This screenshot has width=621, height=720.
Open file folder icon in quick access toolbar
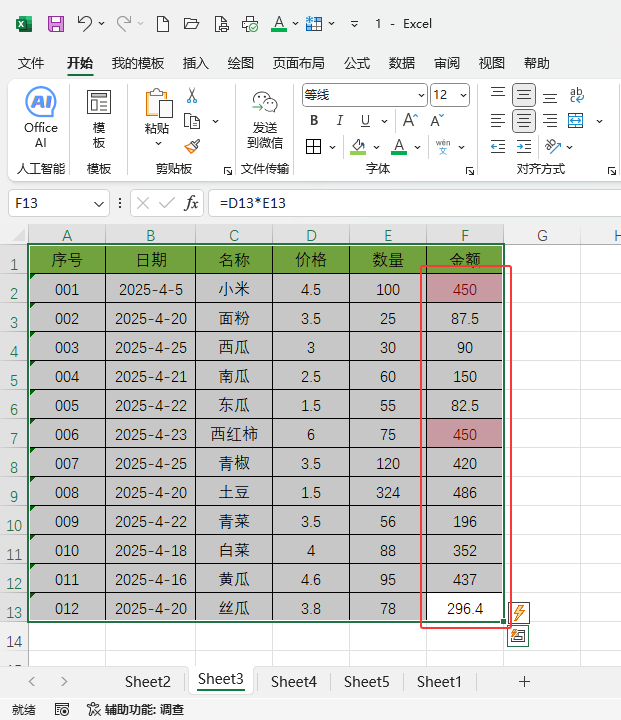pyautogui.click(x=191, y=23)
